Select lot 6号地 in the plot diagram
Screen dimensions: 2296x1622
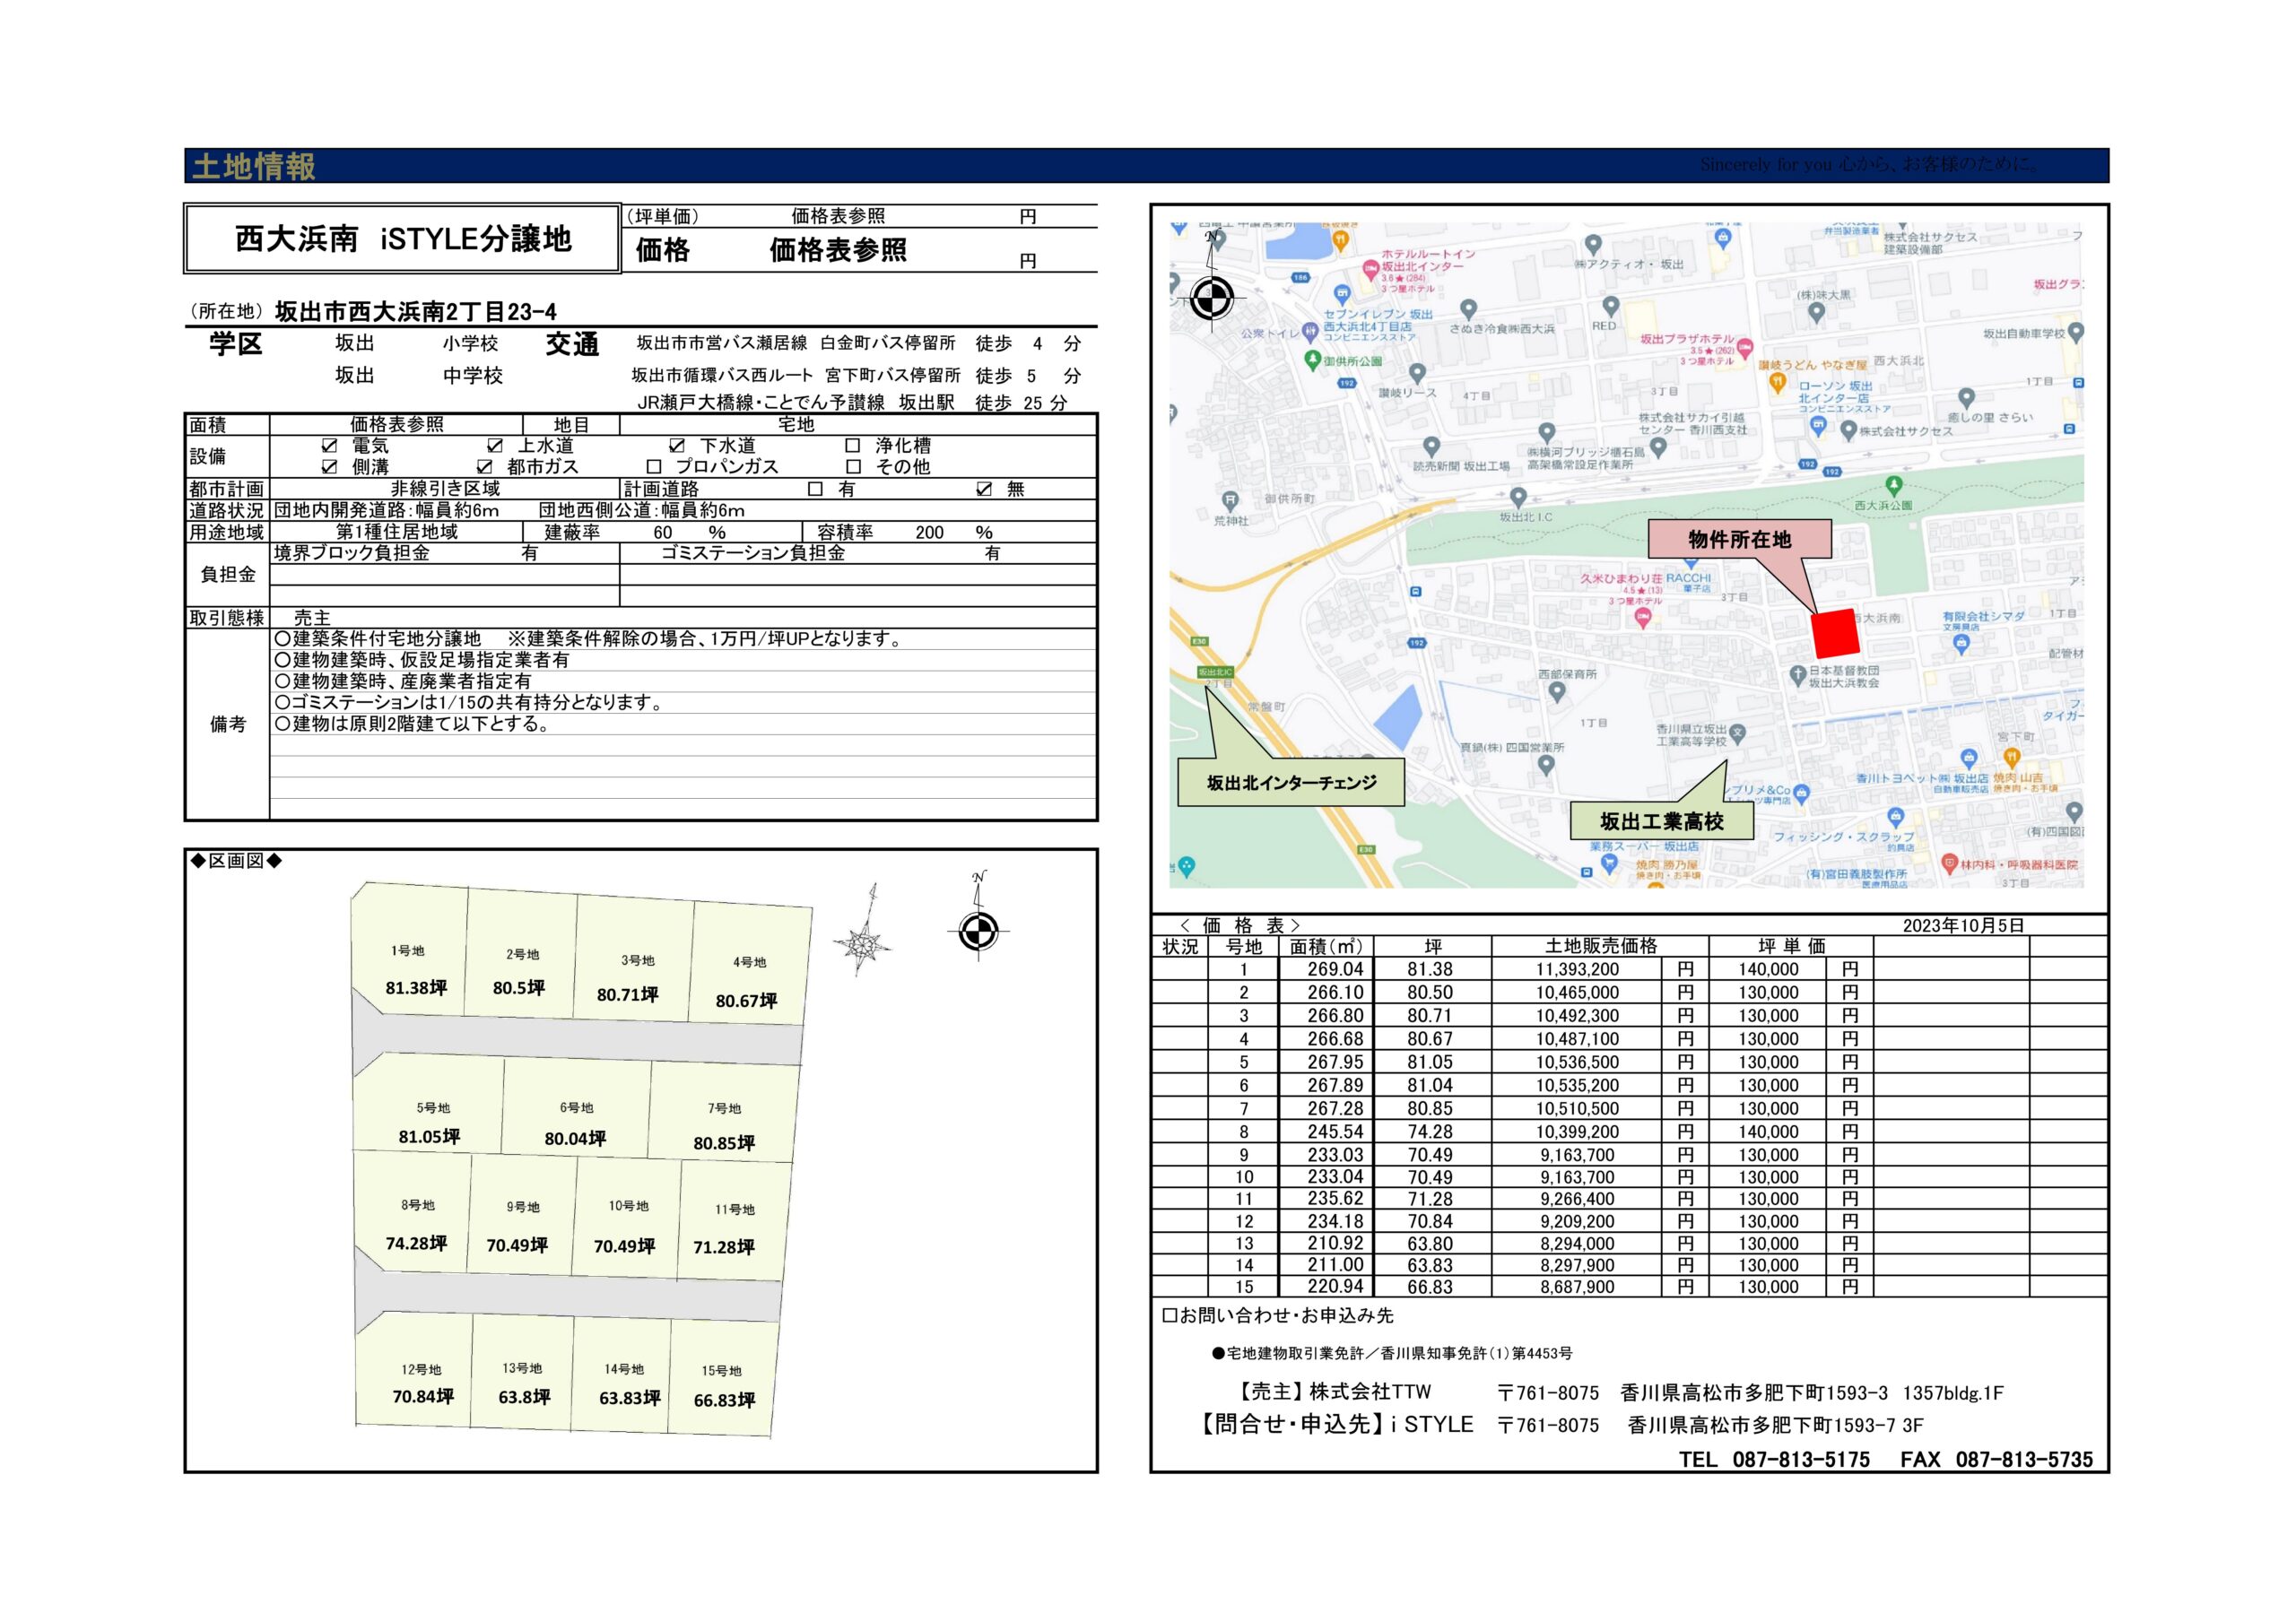point(576,1108)
